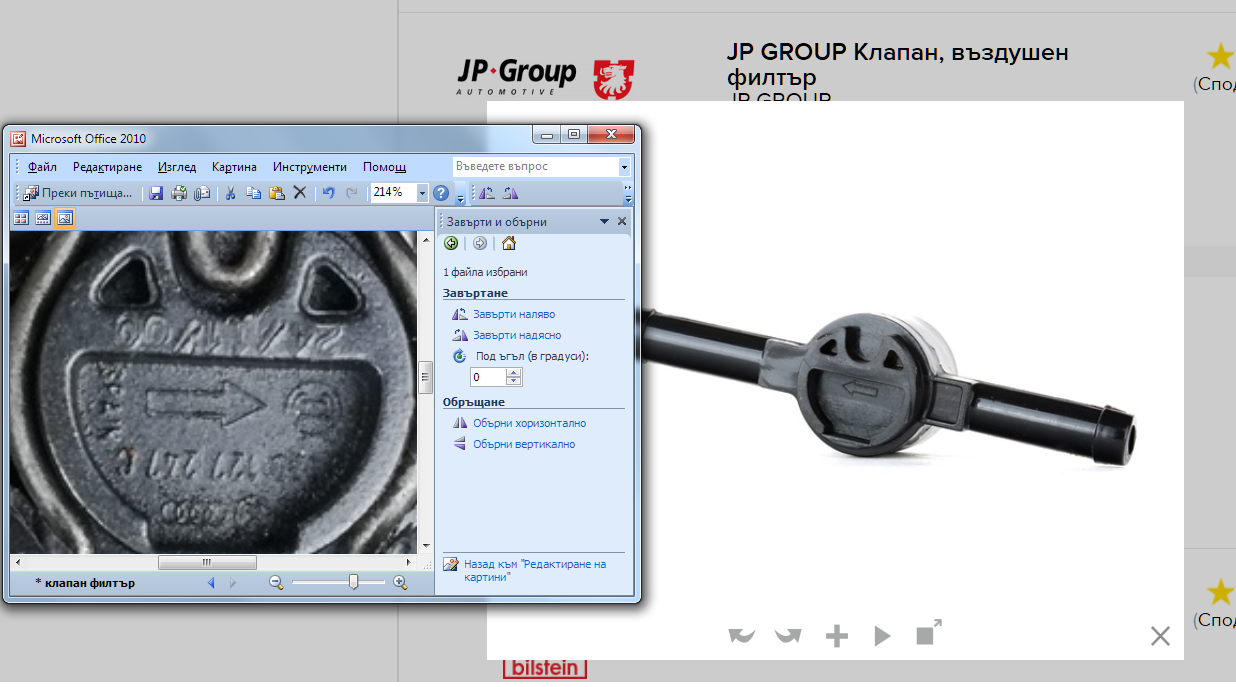Click the Cut scissors icon
The image size is (1236, 687).
pos(230,193)
